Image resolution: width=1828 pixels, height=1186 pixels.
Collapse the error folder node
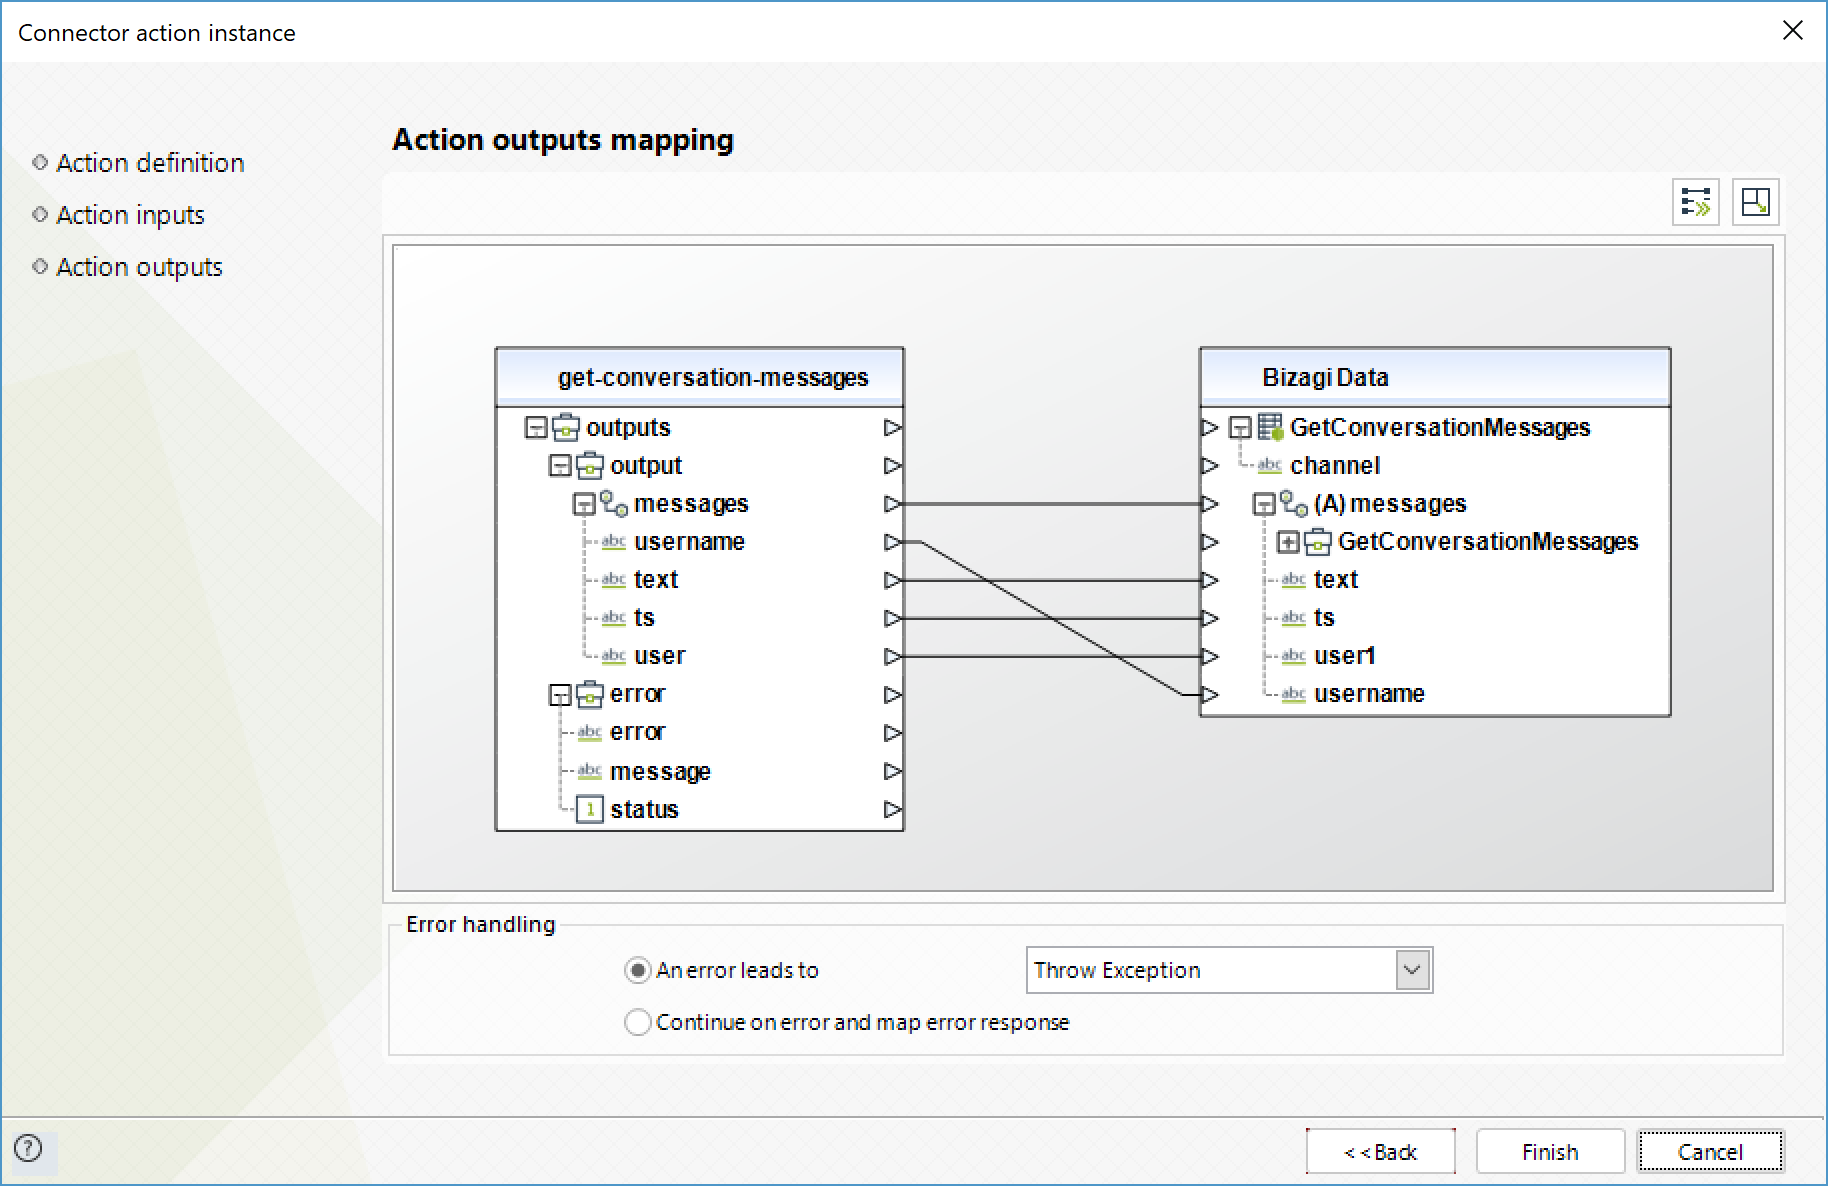pos(560,695)
